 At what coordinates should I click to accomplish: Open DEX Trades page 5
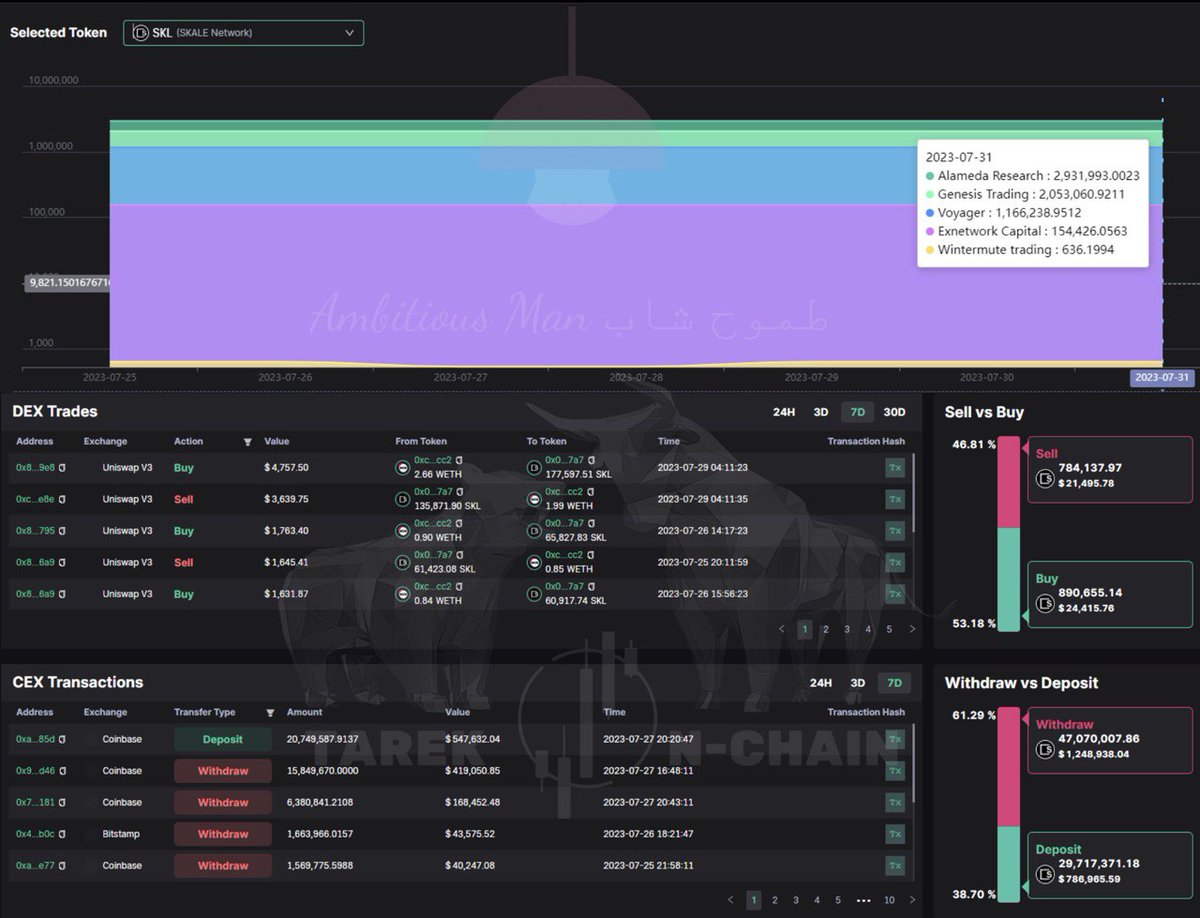click(x=890, y=629)
